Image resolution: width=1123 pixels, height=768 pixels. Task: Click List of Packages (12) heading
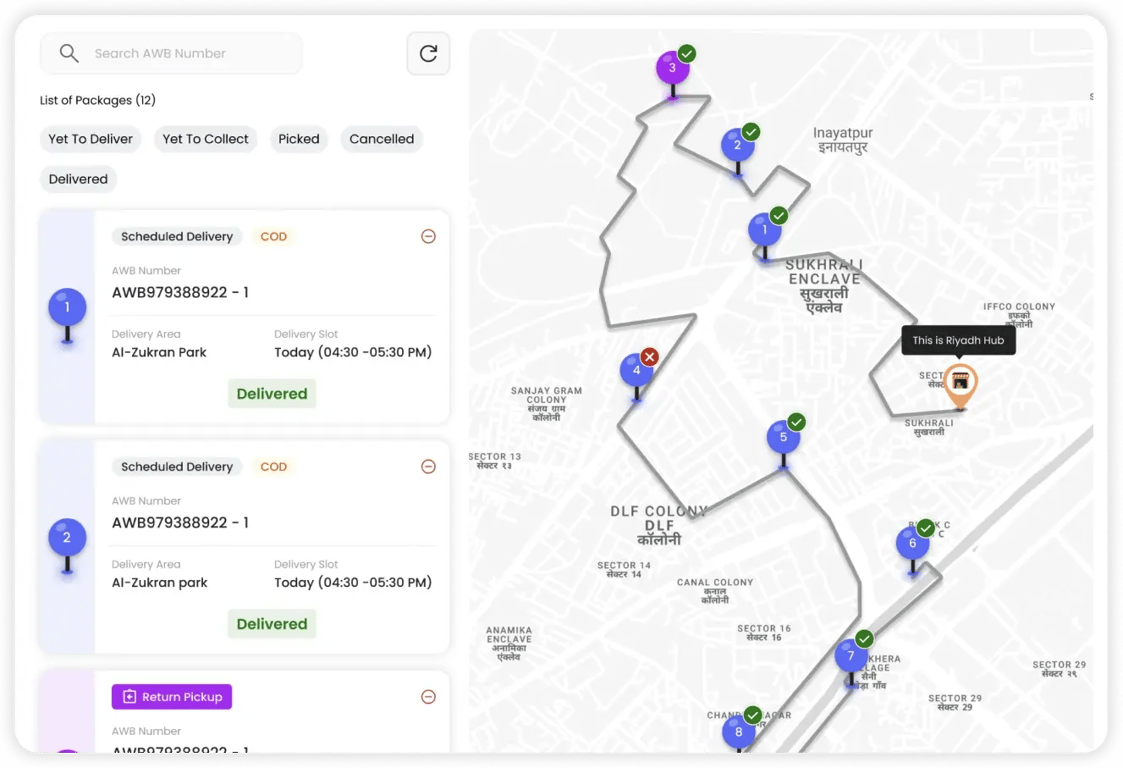[97, 100]
